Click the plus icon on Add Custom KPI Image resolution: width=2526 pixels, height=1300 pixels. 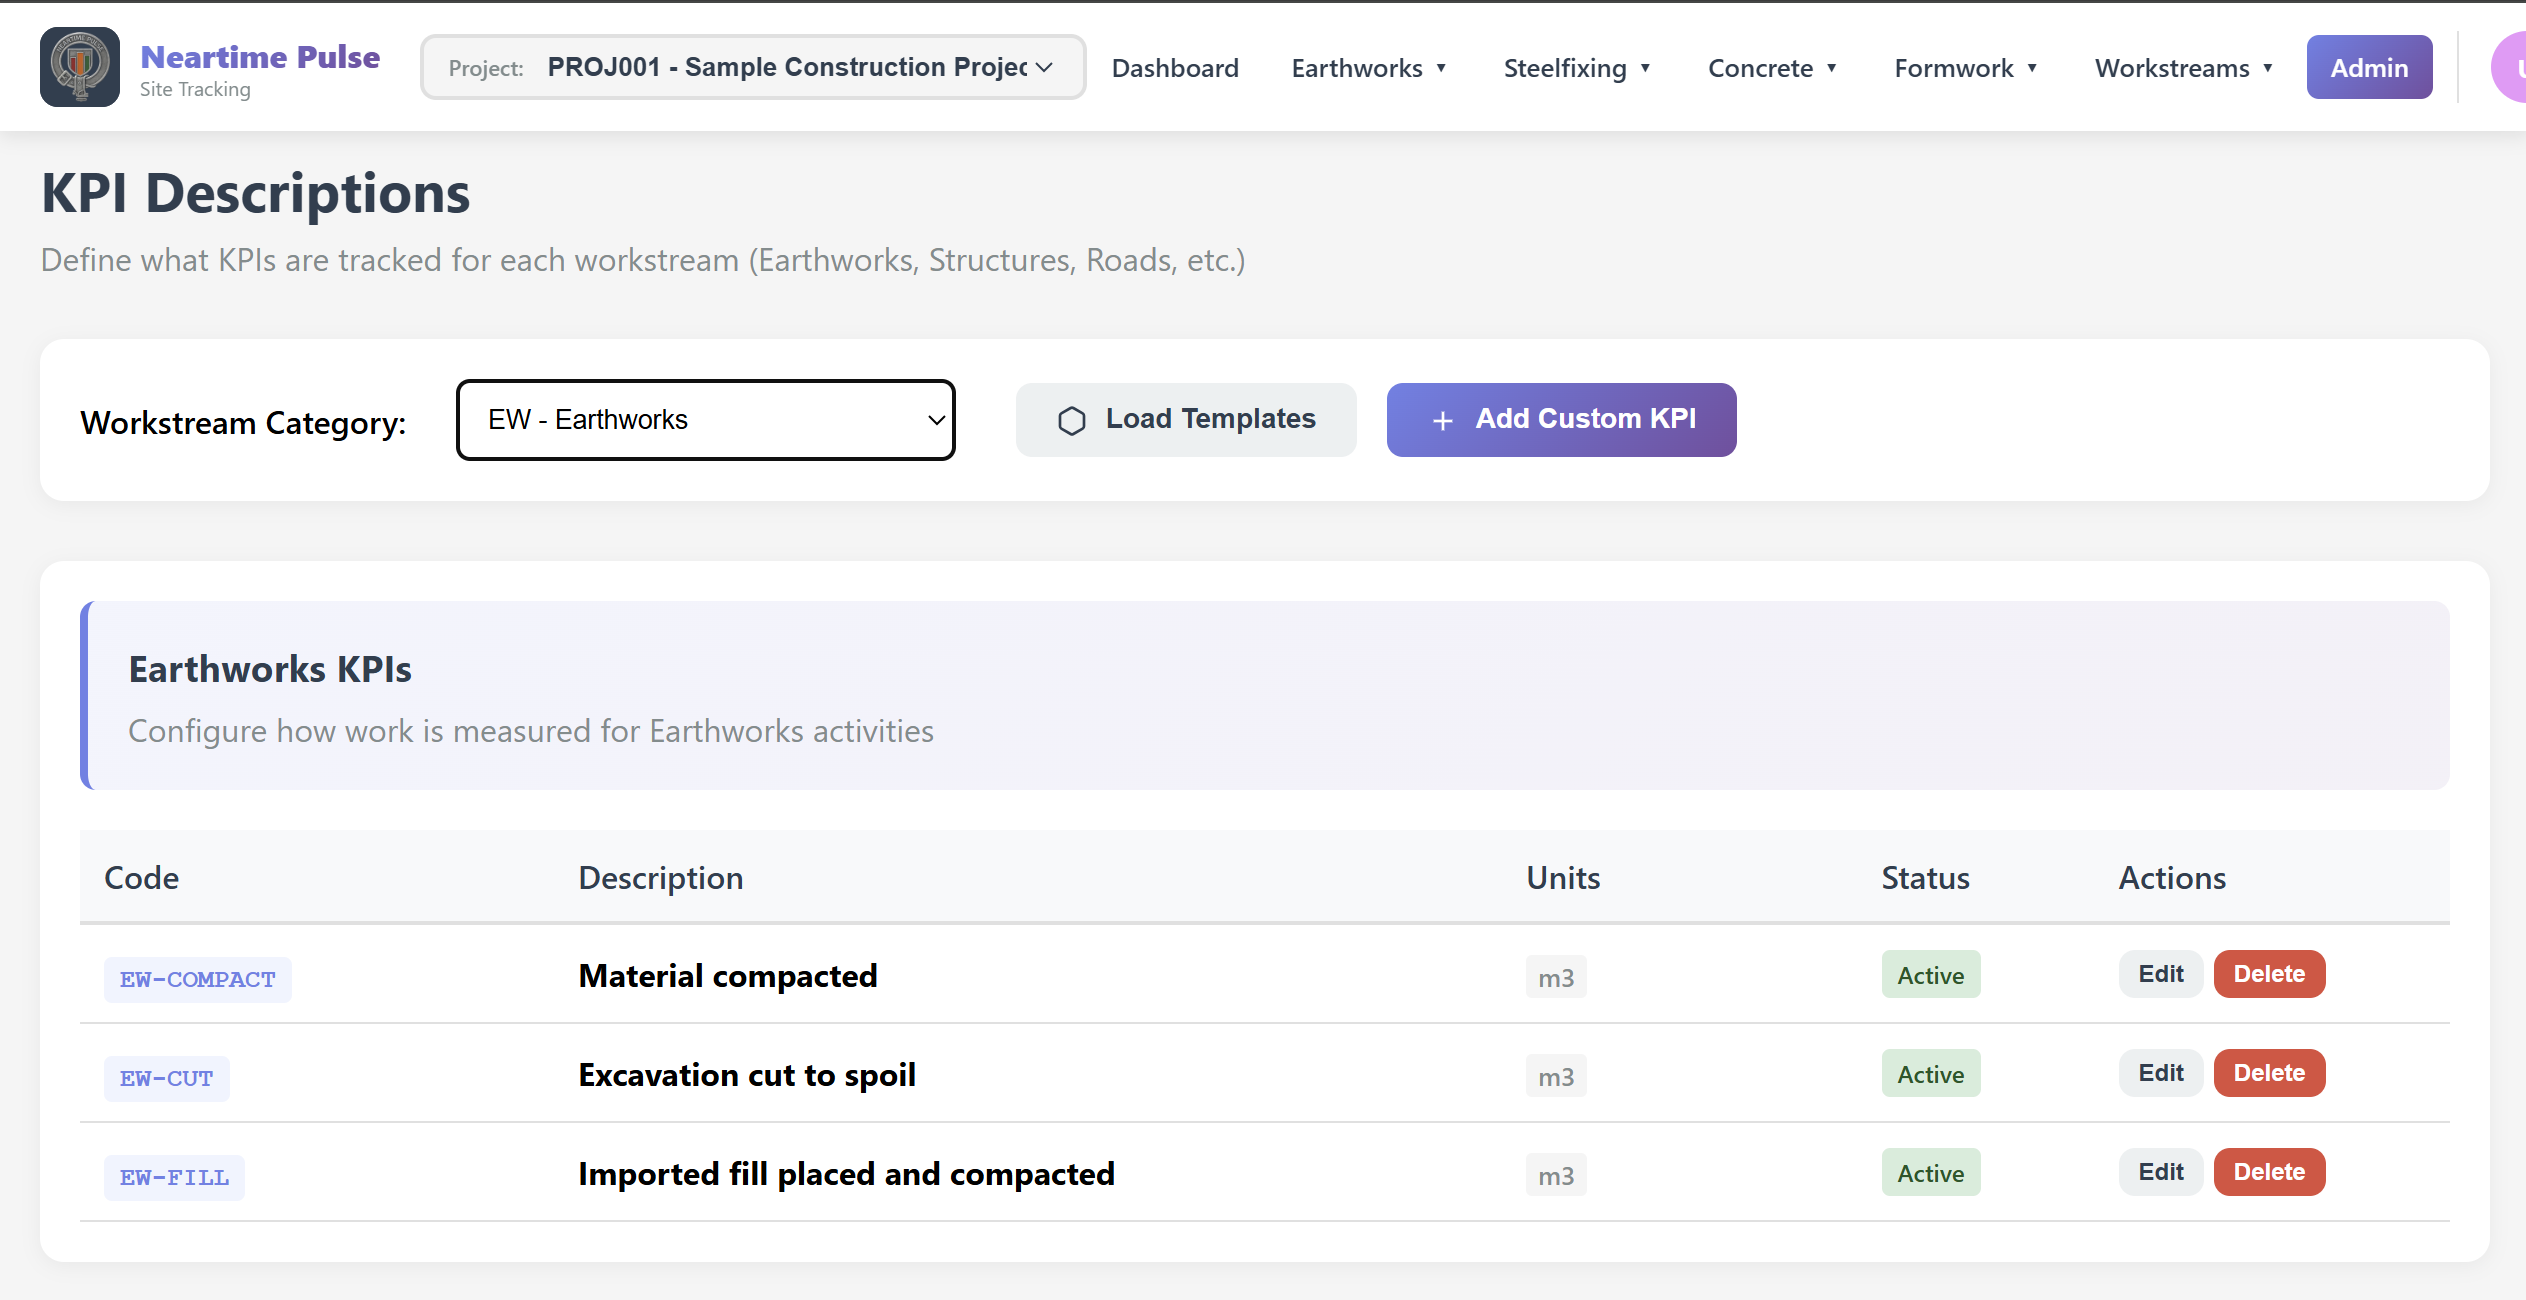click(x=1442, y=420)
